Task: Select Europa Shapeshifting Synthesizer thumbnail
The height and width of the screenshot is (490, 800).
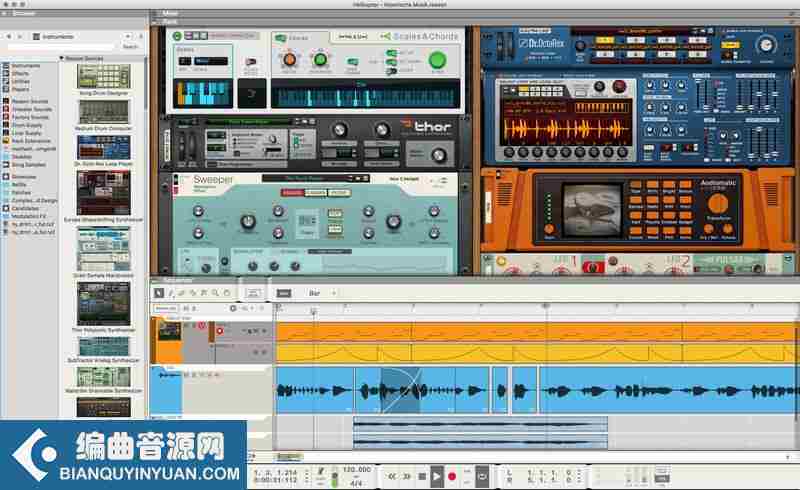Action: tap(104, 193)
